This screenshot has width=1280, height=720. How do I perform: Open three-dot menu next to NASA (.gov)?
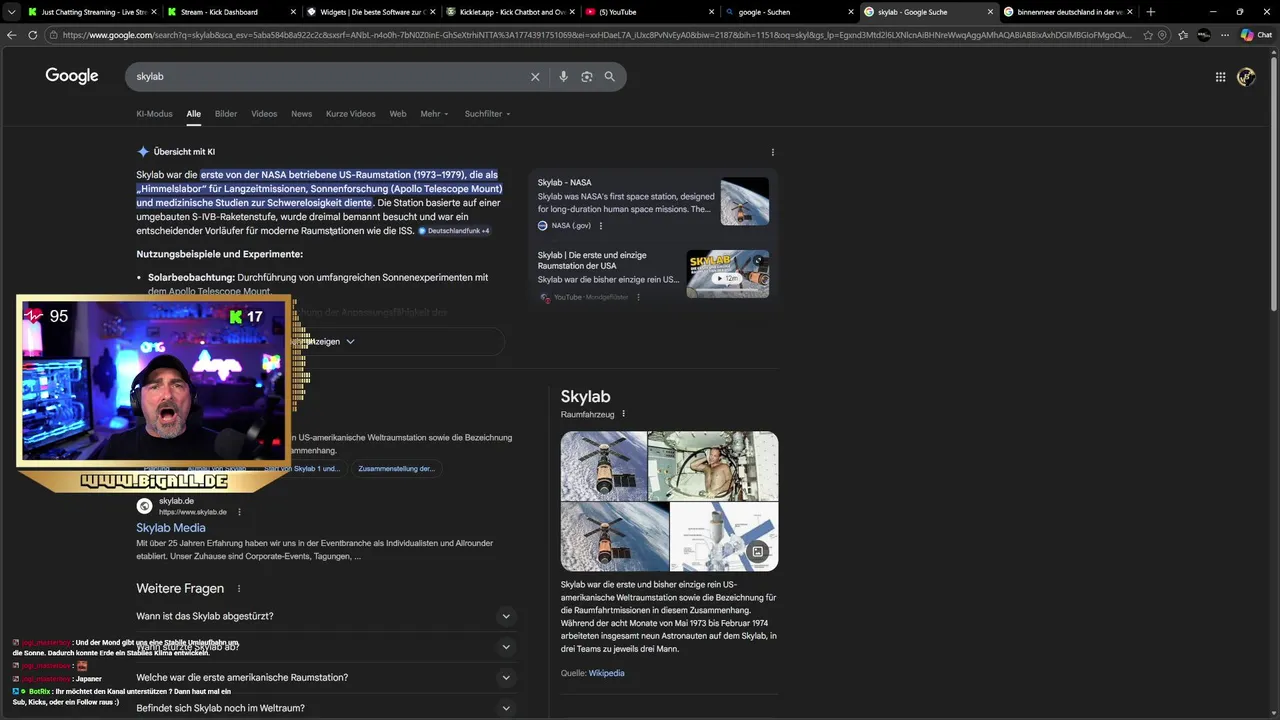tap(601, 226)
